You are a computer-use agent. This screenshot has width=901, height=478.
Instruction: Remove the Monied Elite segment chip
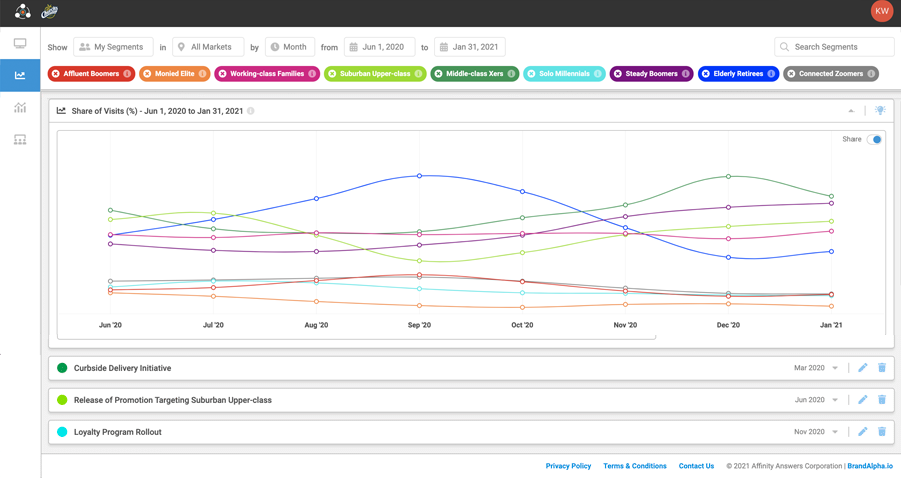pos(147,74)
